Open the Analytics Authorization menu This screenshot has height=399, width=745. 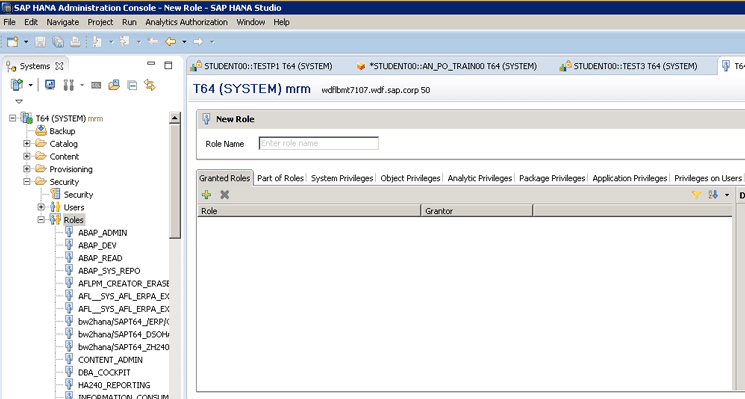(x=186, y=22)
